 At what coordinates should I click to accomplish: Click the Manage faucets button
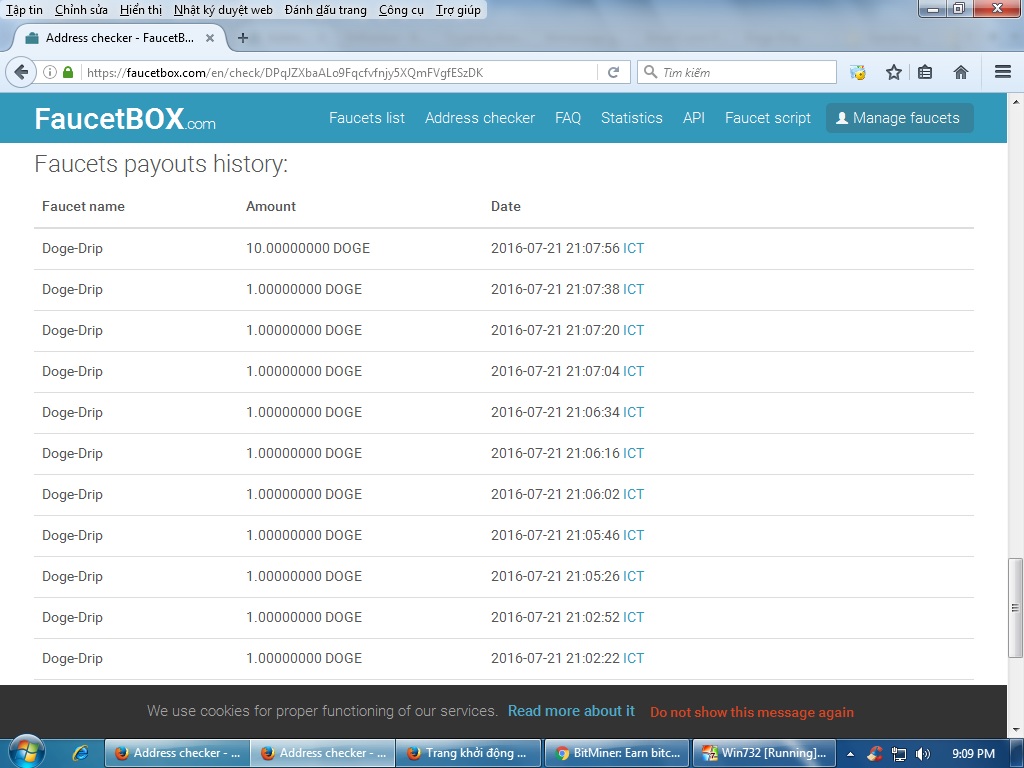[x=899, y=118]
